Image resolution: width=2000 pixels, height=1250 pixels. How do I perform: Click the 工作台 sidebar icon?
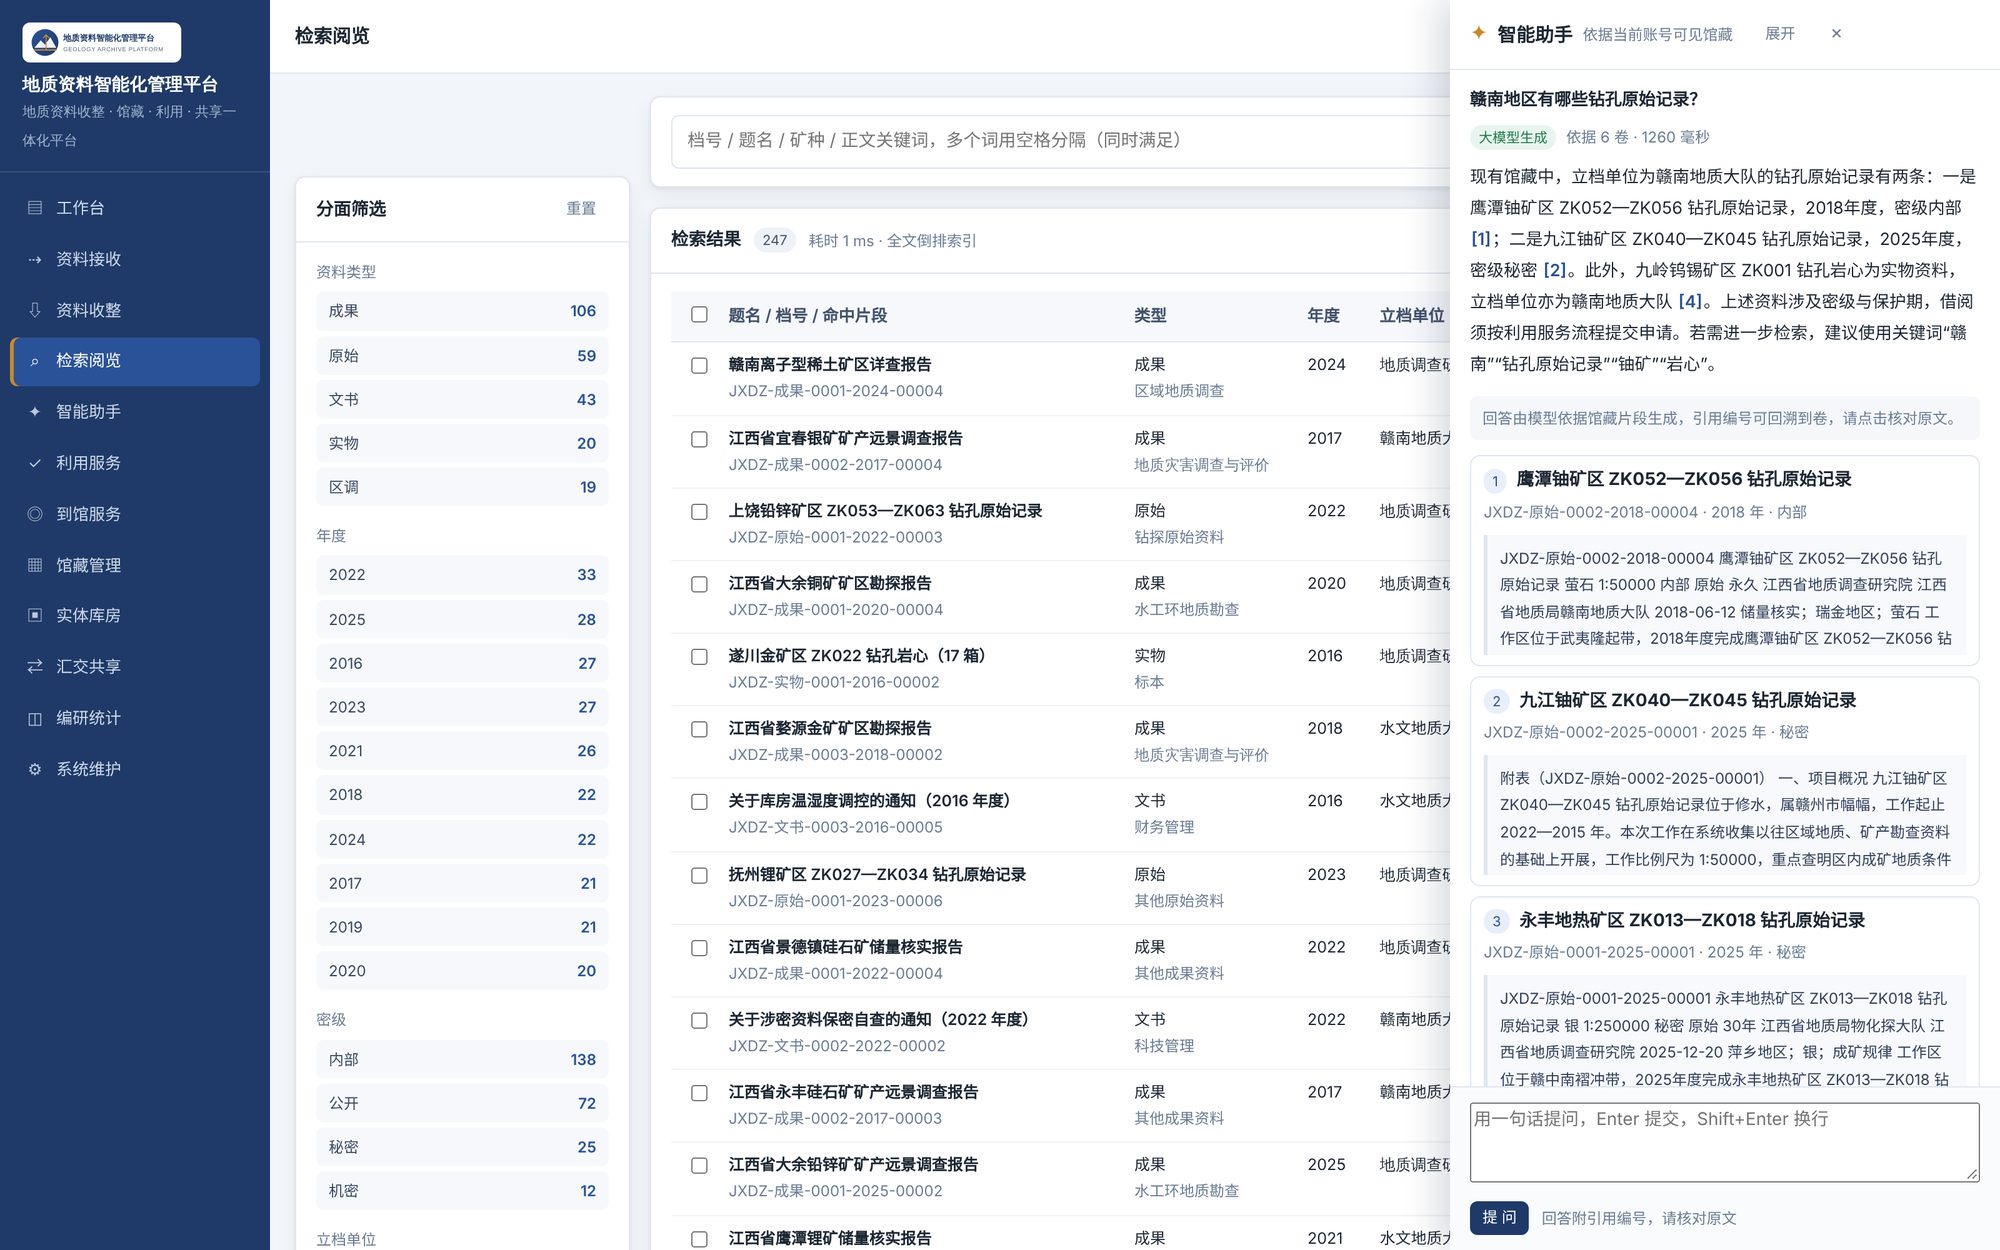coord(35,208)
